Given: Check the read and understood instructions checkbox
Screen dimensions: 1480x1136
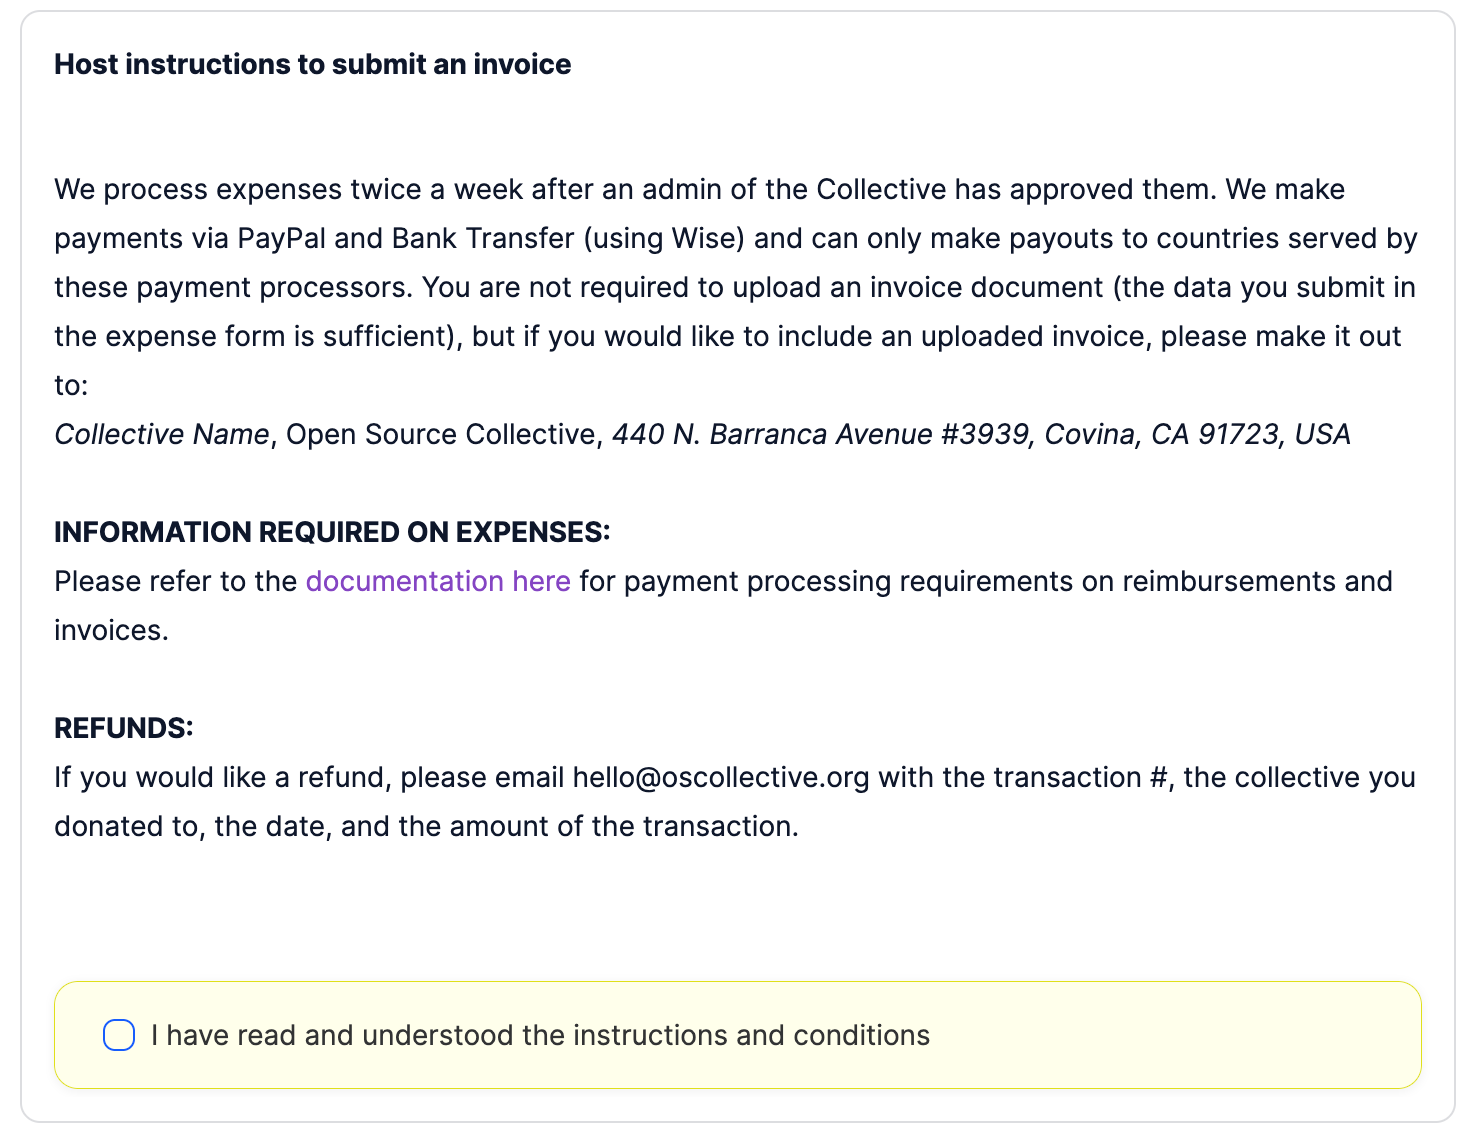Looking at the screenshot, I should [x=119, y=1035].
